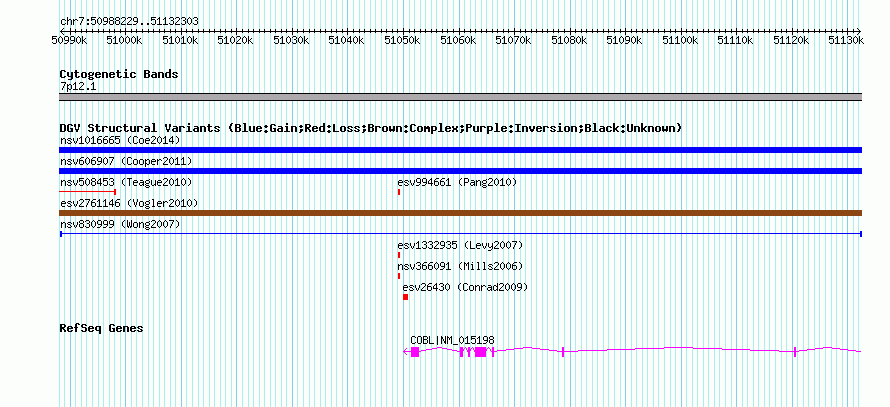Select the red esv26430 loss square

click(405, 297)
